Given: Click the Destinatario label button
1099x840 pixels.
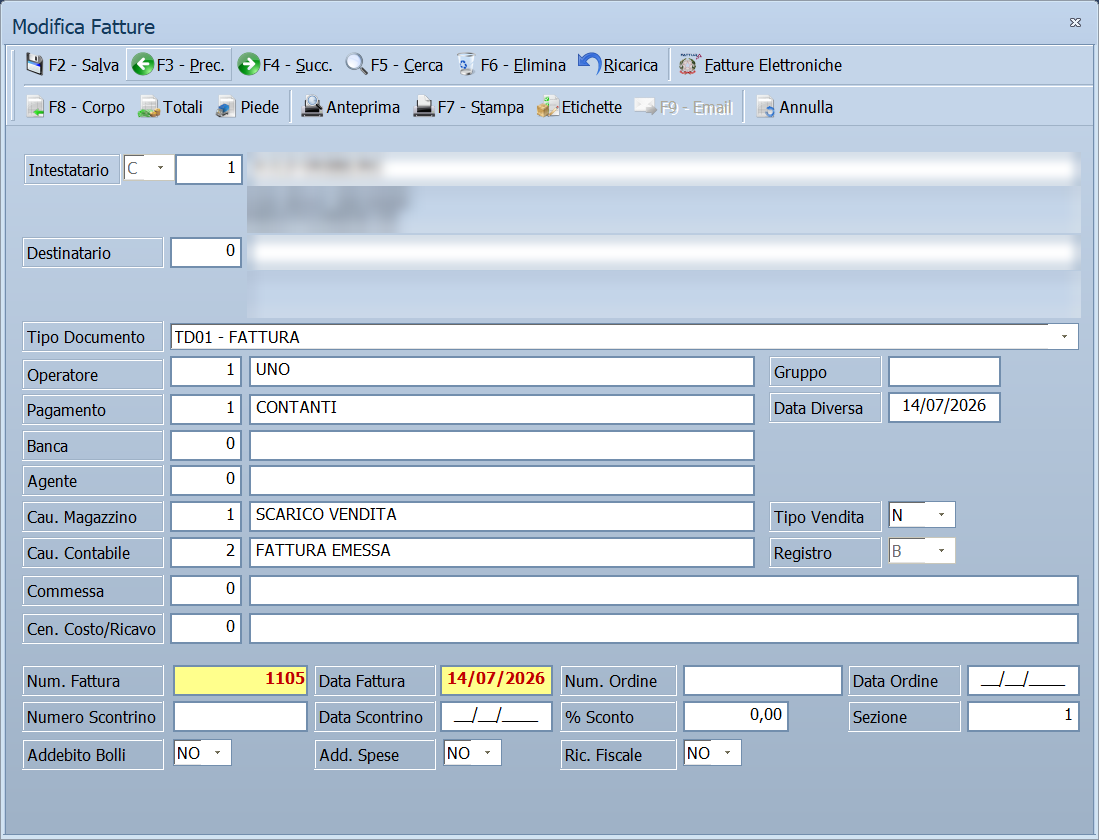Looking at the screenshot, I should point(93,253).
